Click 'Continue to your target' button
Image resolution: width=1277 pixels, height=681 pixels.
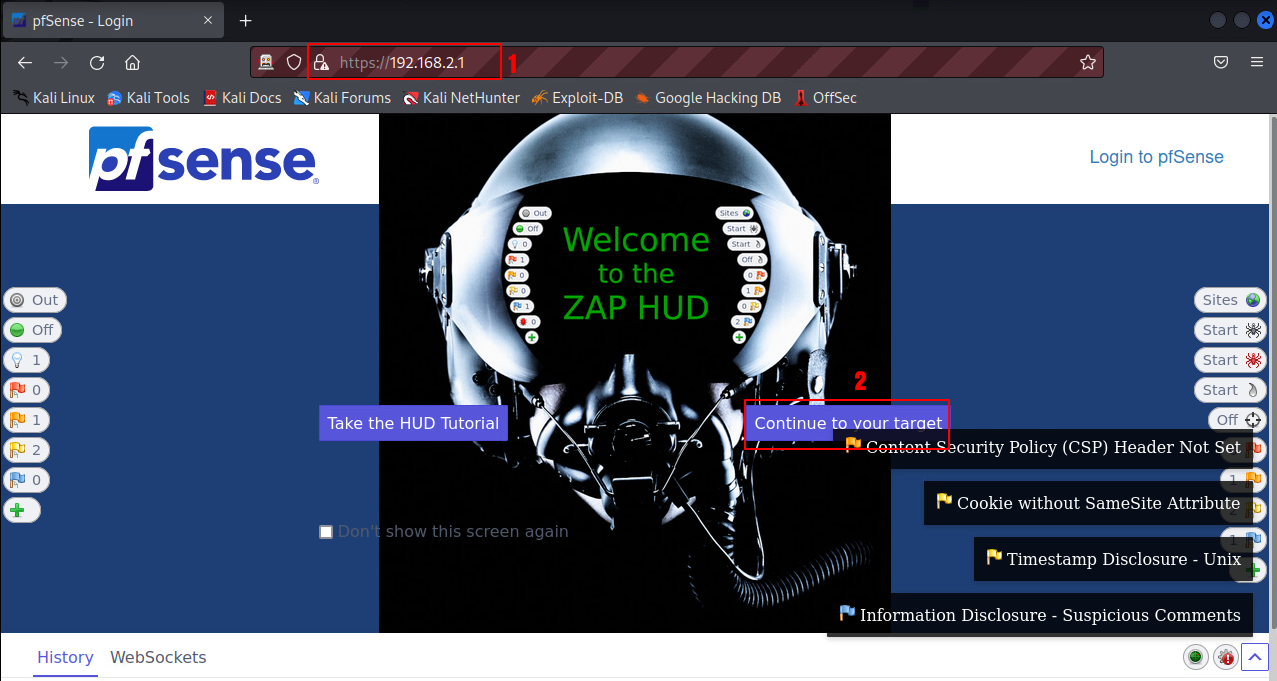coord(847,423)
